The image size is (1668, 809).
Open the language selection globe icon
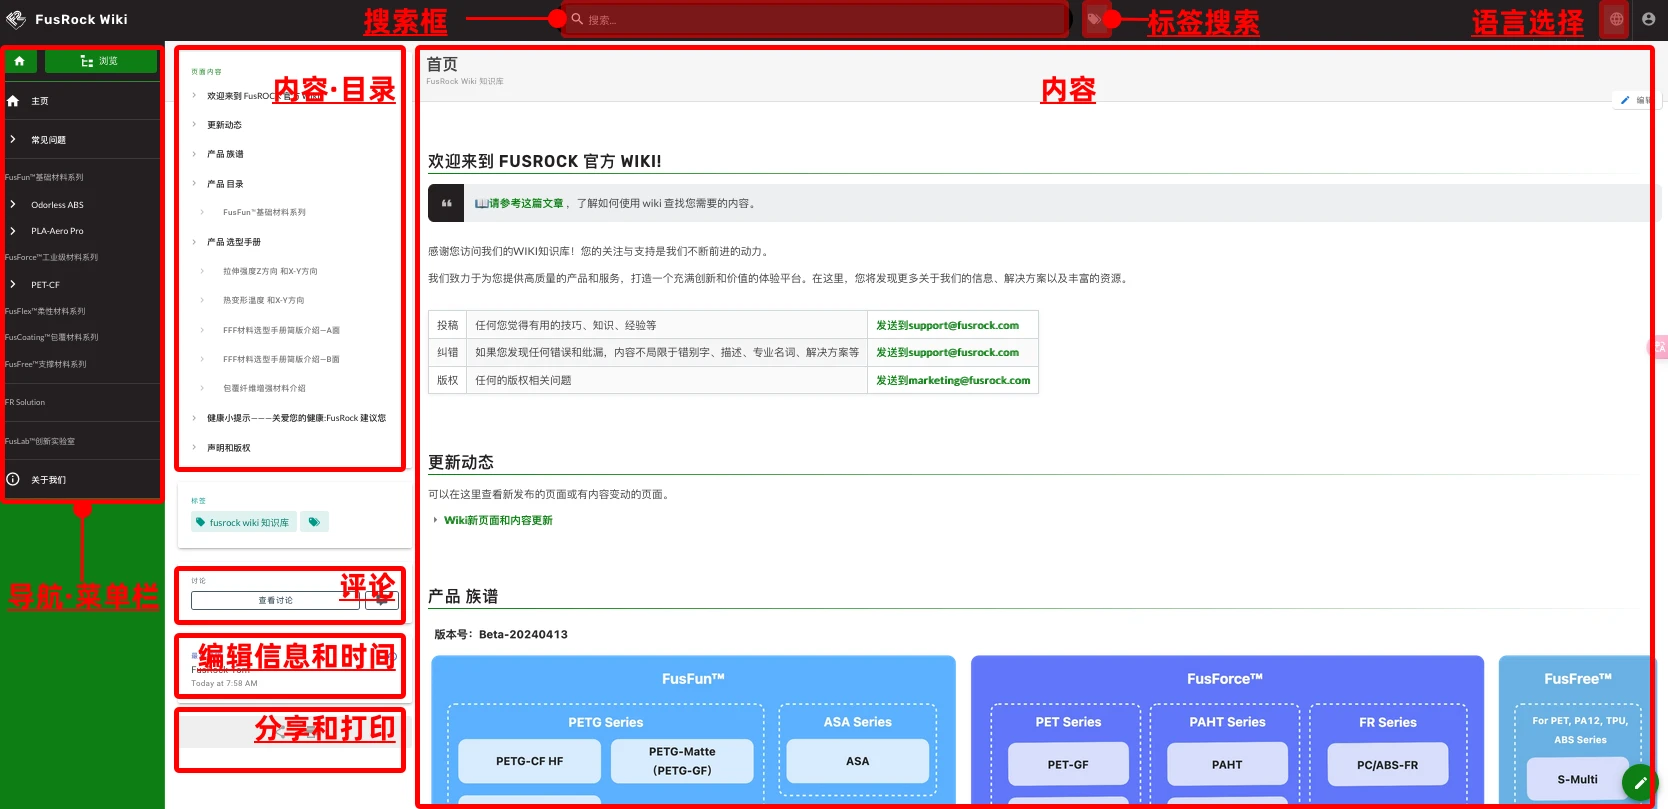(x=1616, y=19)
